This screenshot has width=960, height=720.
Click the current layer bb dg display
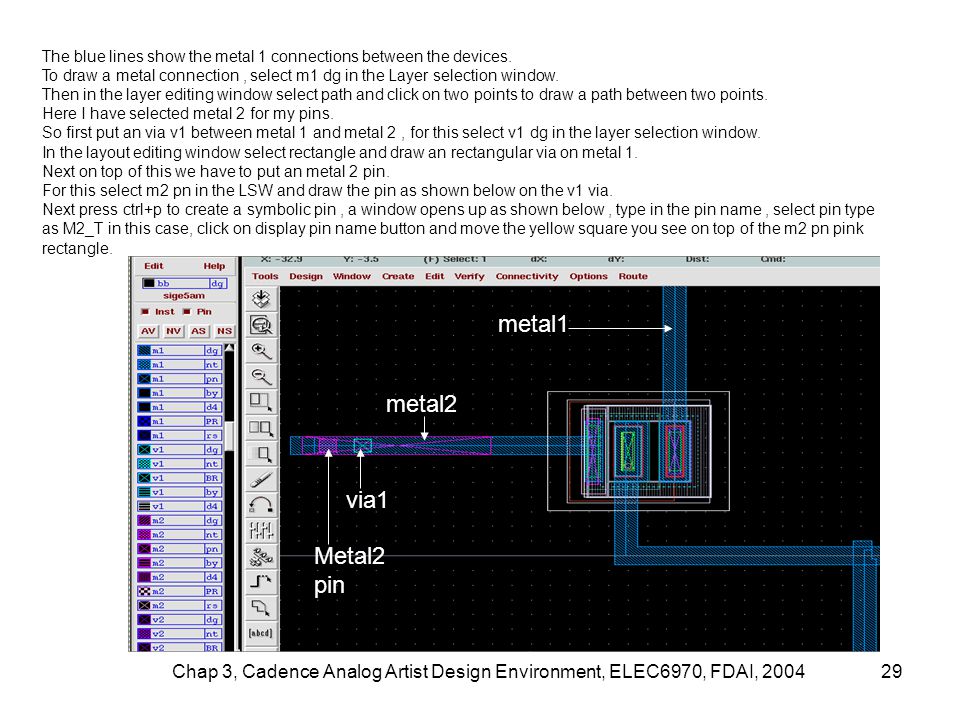[x=184, y=283]
